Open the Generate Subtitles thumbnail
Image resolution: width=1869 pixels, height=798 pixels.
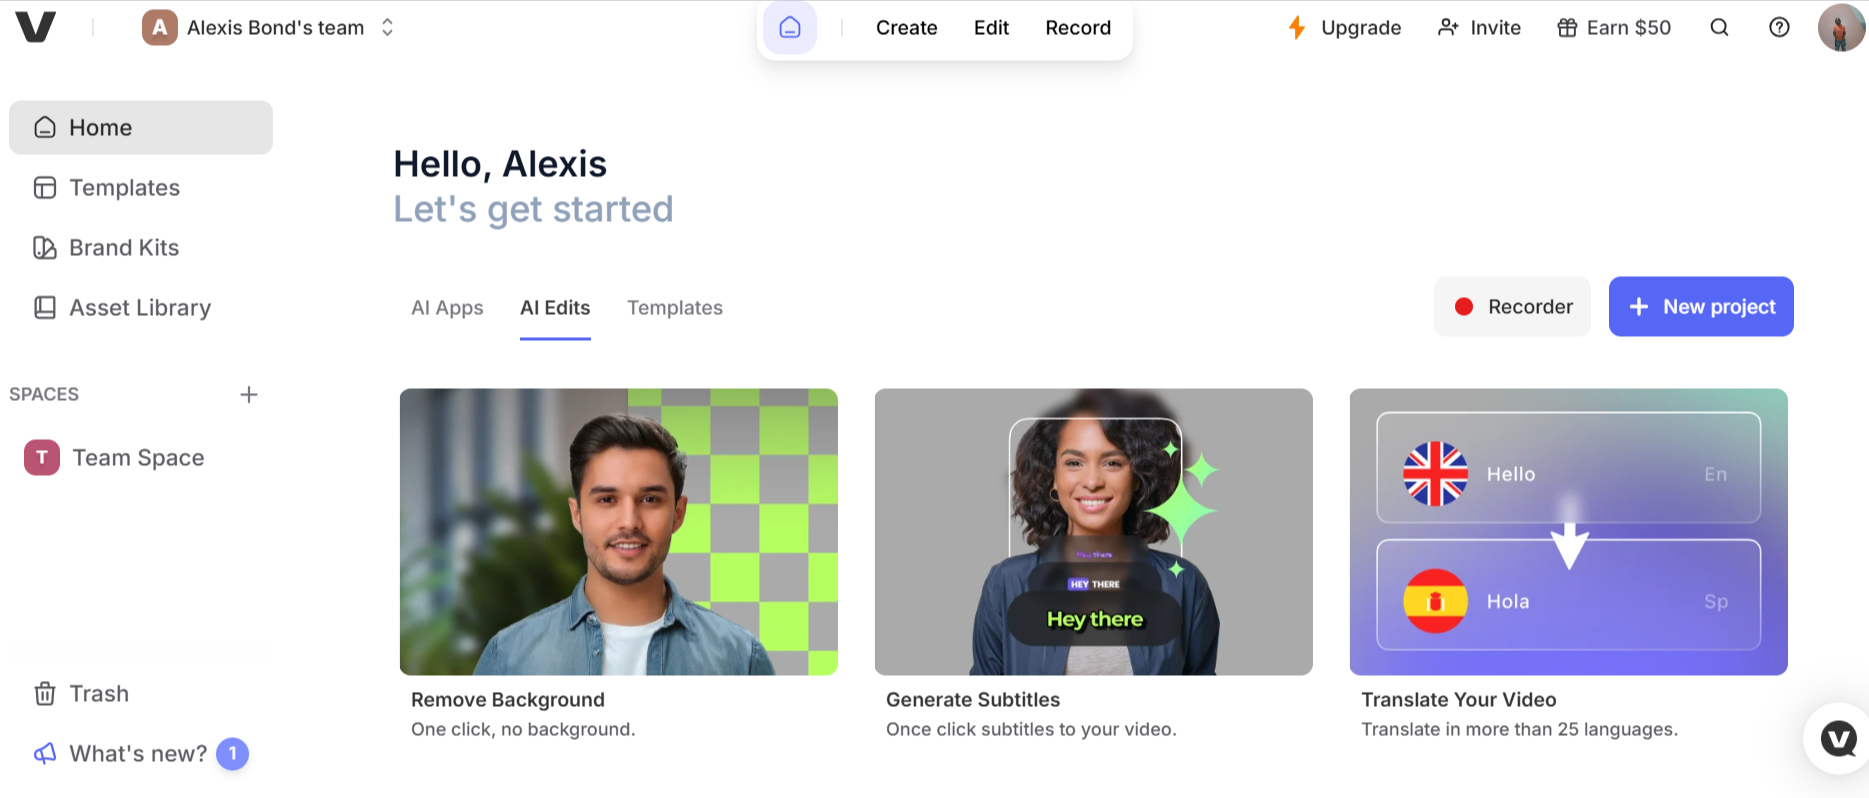1094,532
